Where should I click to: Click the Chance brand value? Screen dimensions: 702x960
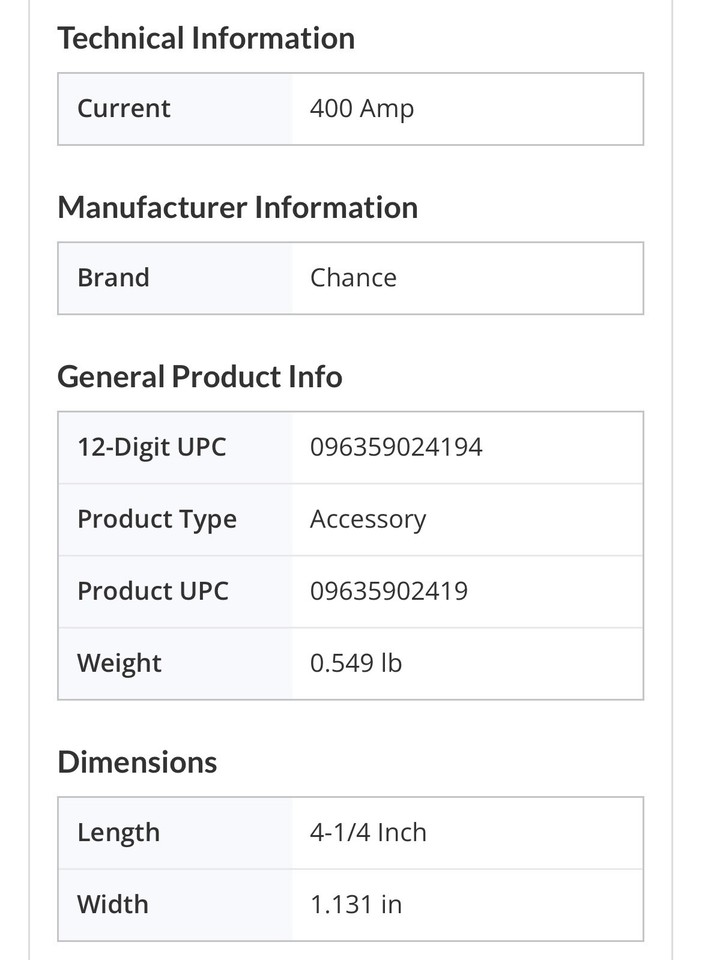pyautogui.click(x=353, y=278)
